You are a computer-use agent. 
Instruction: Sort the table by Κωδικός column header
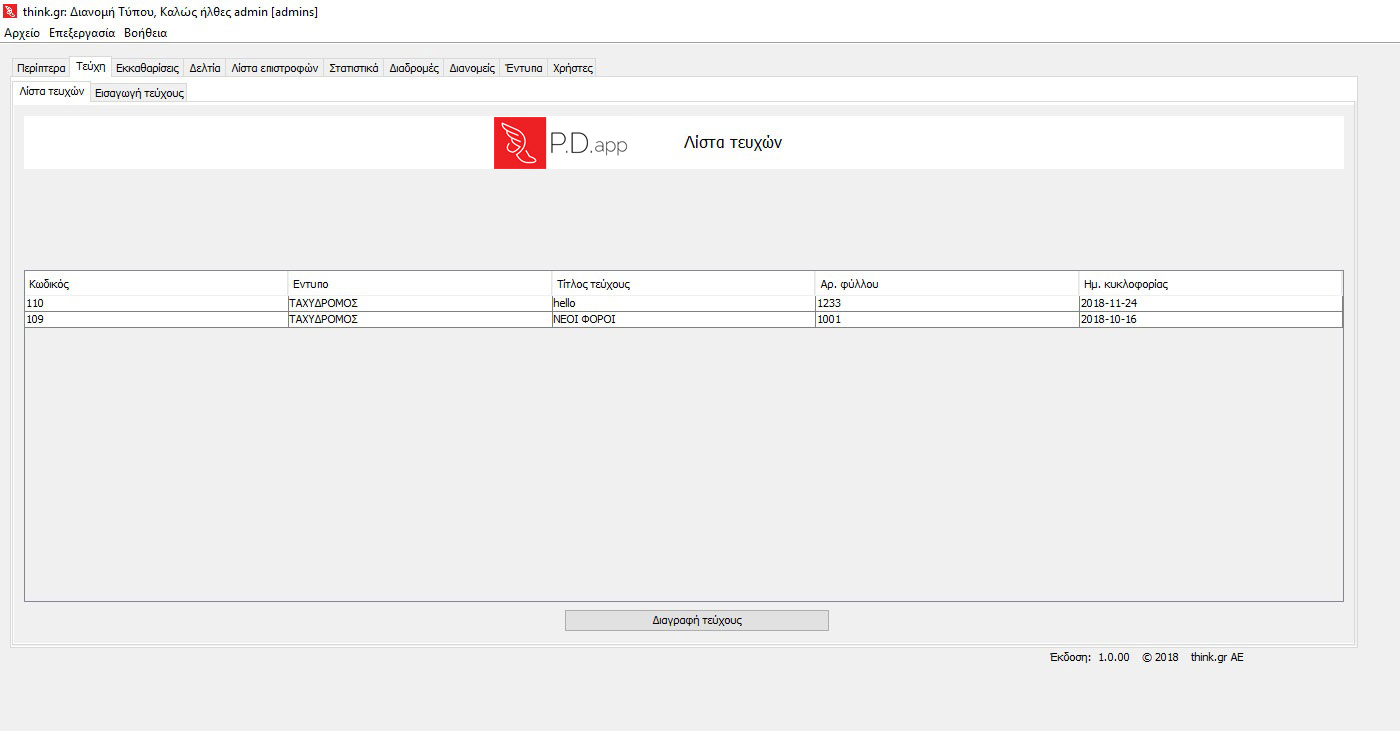pos(156,284)
